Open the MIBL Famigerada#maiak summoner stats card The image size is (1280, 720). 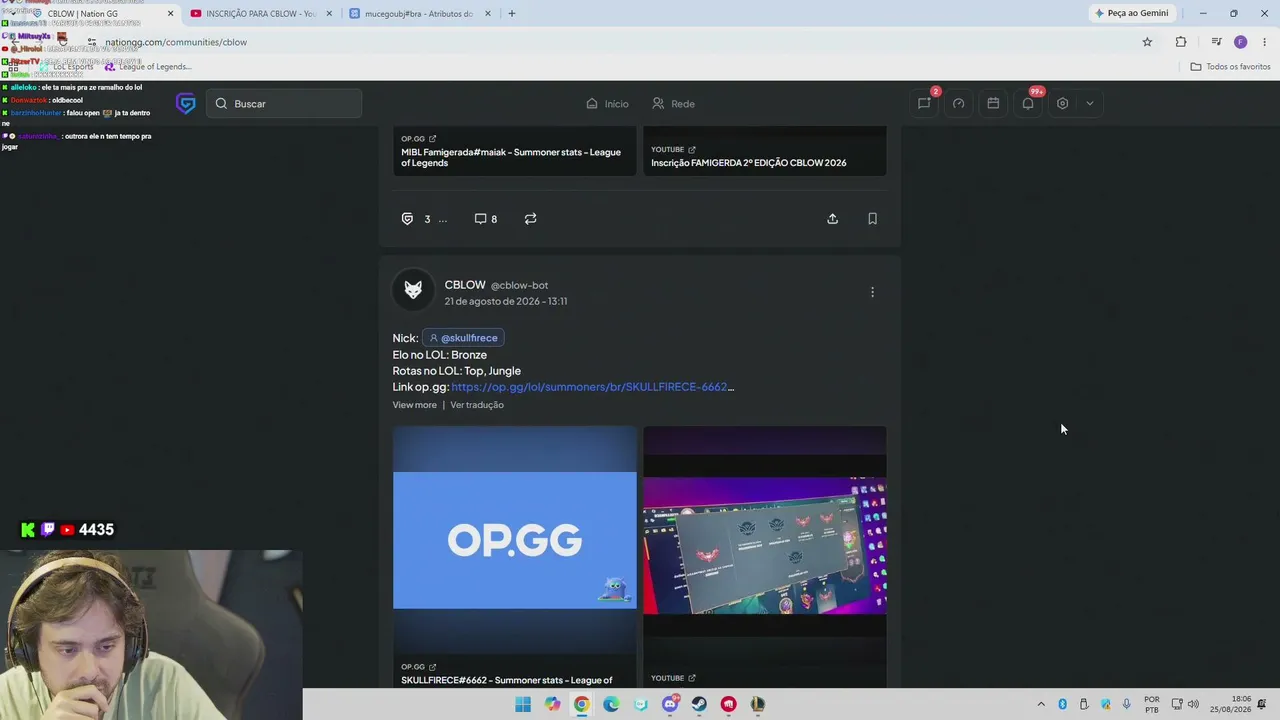pyautogui.click(x=514, y=152)
